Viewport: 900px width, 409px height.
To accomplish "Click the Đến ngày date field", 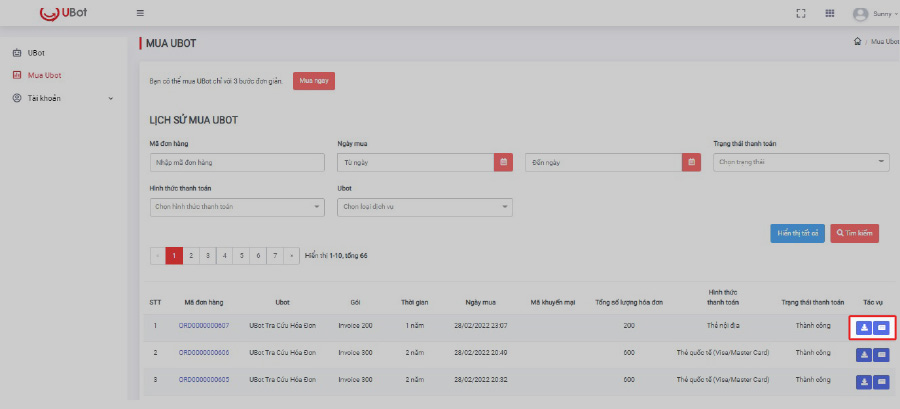I will pyautogui.click(x=604, y=162).
